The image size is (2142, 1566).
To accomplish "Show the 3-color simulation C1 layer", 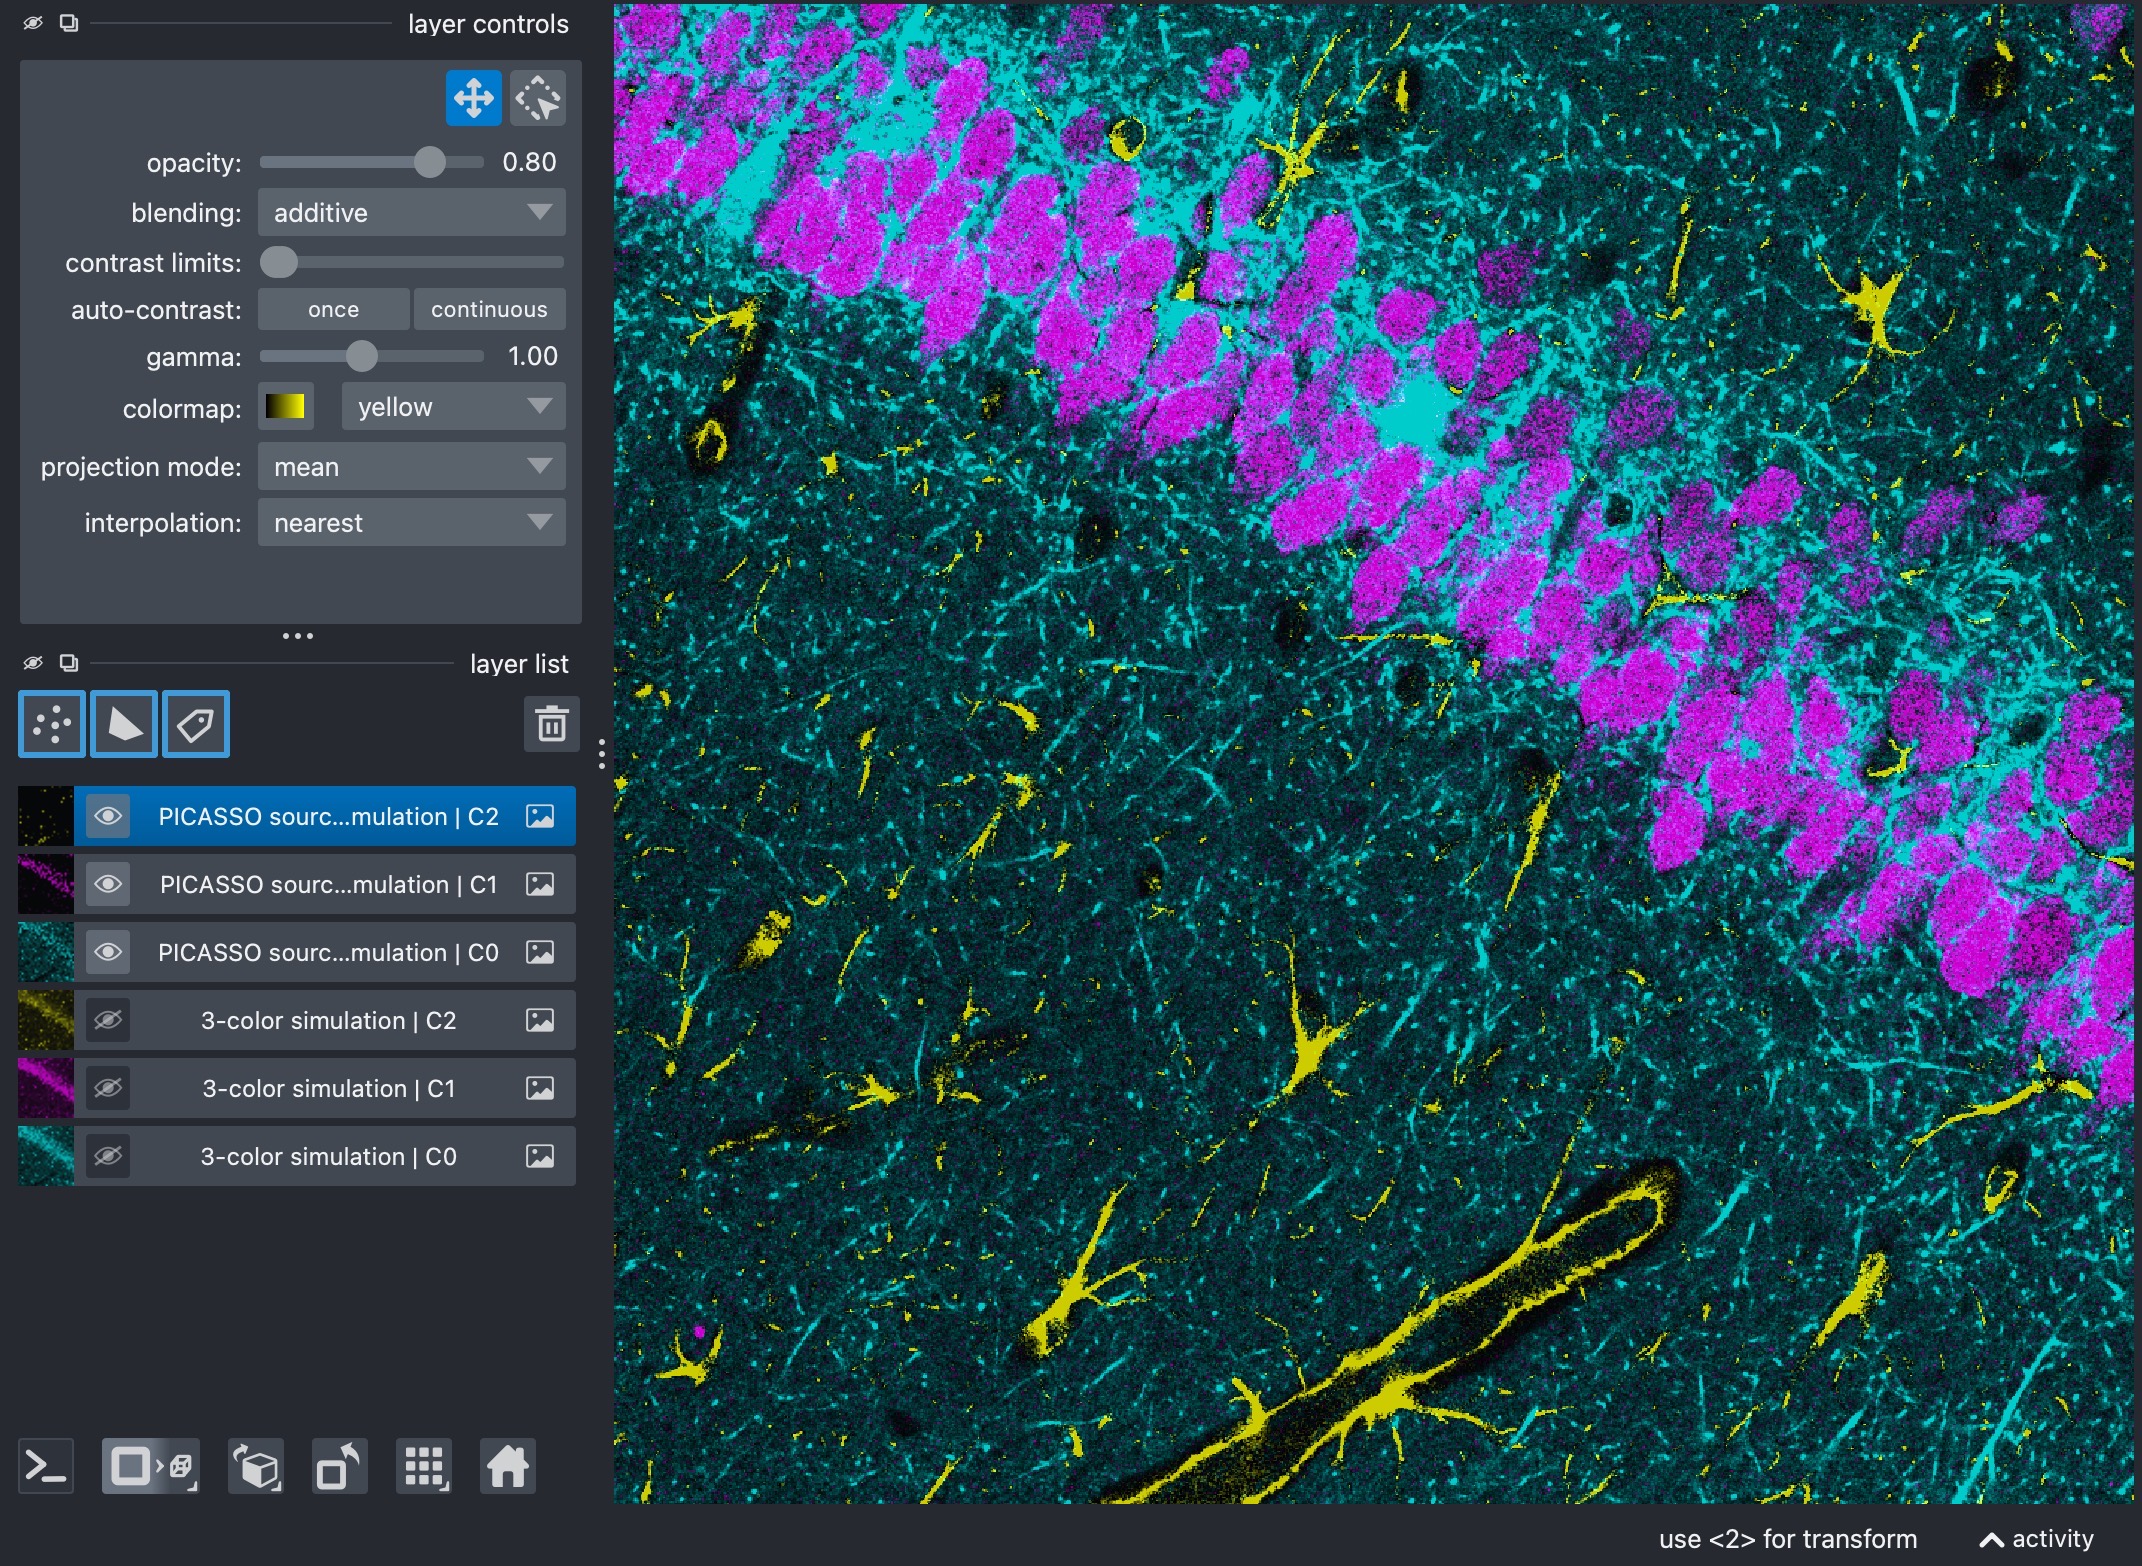I will 108,1088.
